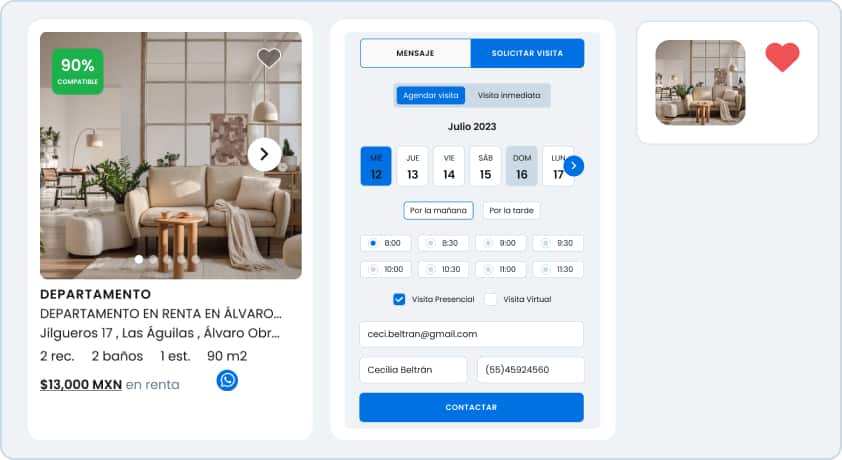Click the Jilgueros 17, Las Águilas address
Viewport: 842px width, 460px height.
tap(160, 333)
